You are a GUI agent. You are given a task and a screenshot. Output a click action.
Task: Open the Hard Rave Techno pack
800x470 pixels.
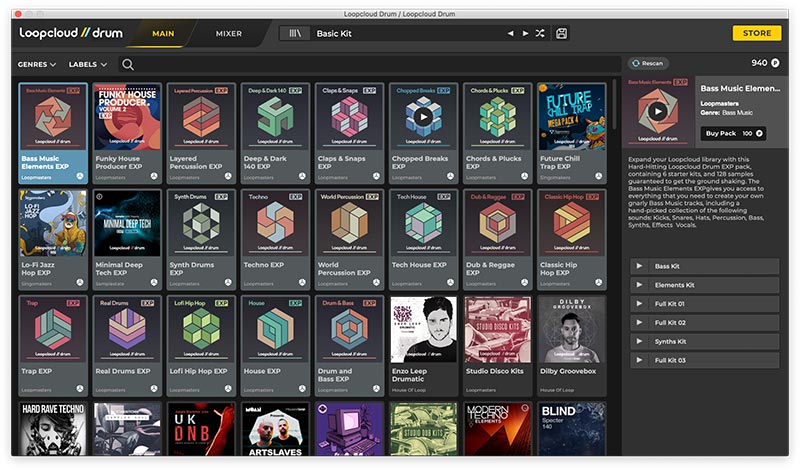pos(53,429)
